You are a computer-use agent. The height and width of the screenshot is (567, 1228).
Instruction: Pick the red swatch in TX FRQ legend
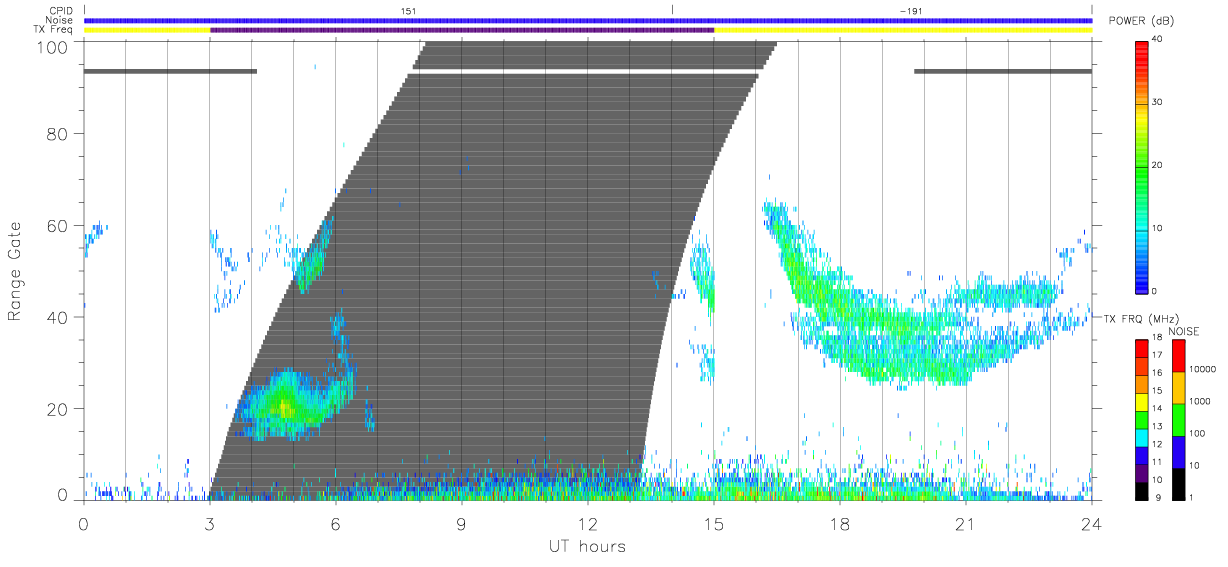[x=1142, y=348]
